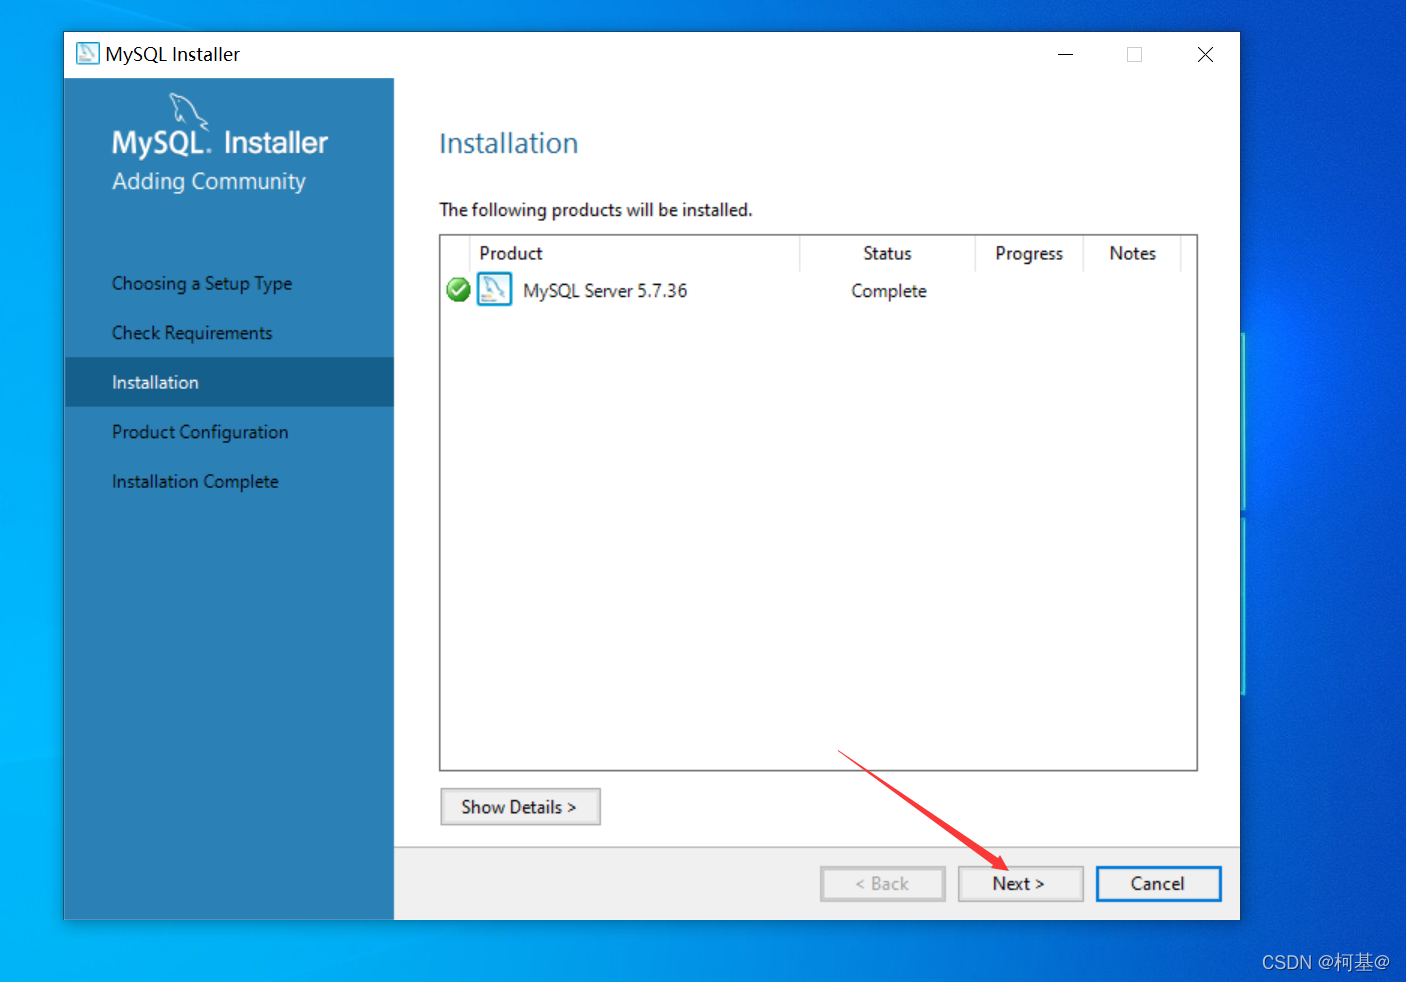Click the Product column header

click(634, 254)
